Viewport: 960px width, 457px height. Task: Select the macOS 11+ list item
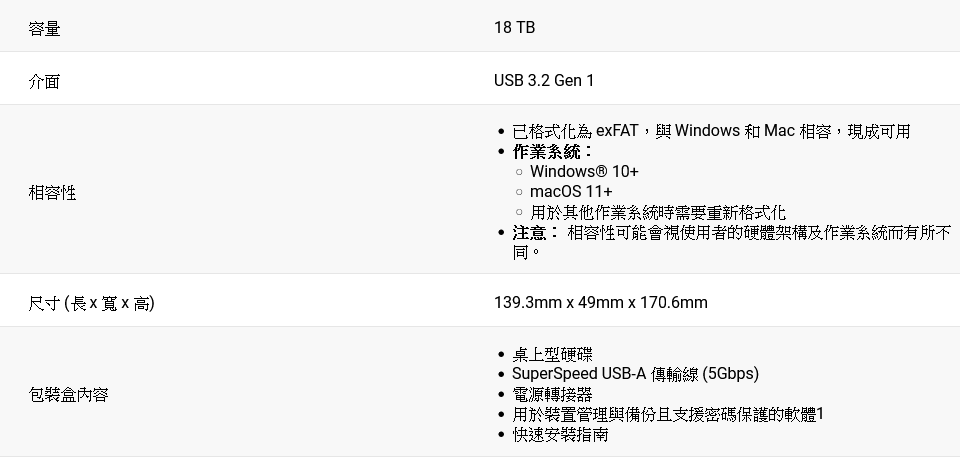pos(571,192)
